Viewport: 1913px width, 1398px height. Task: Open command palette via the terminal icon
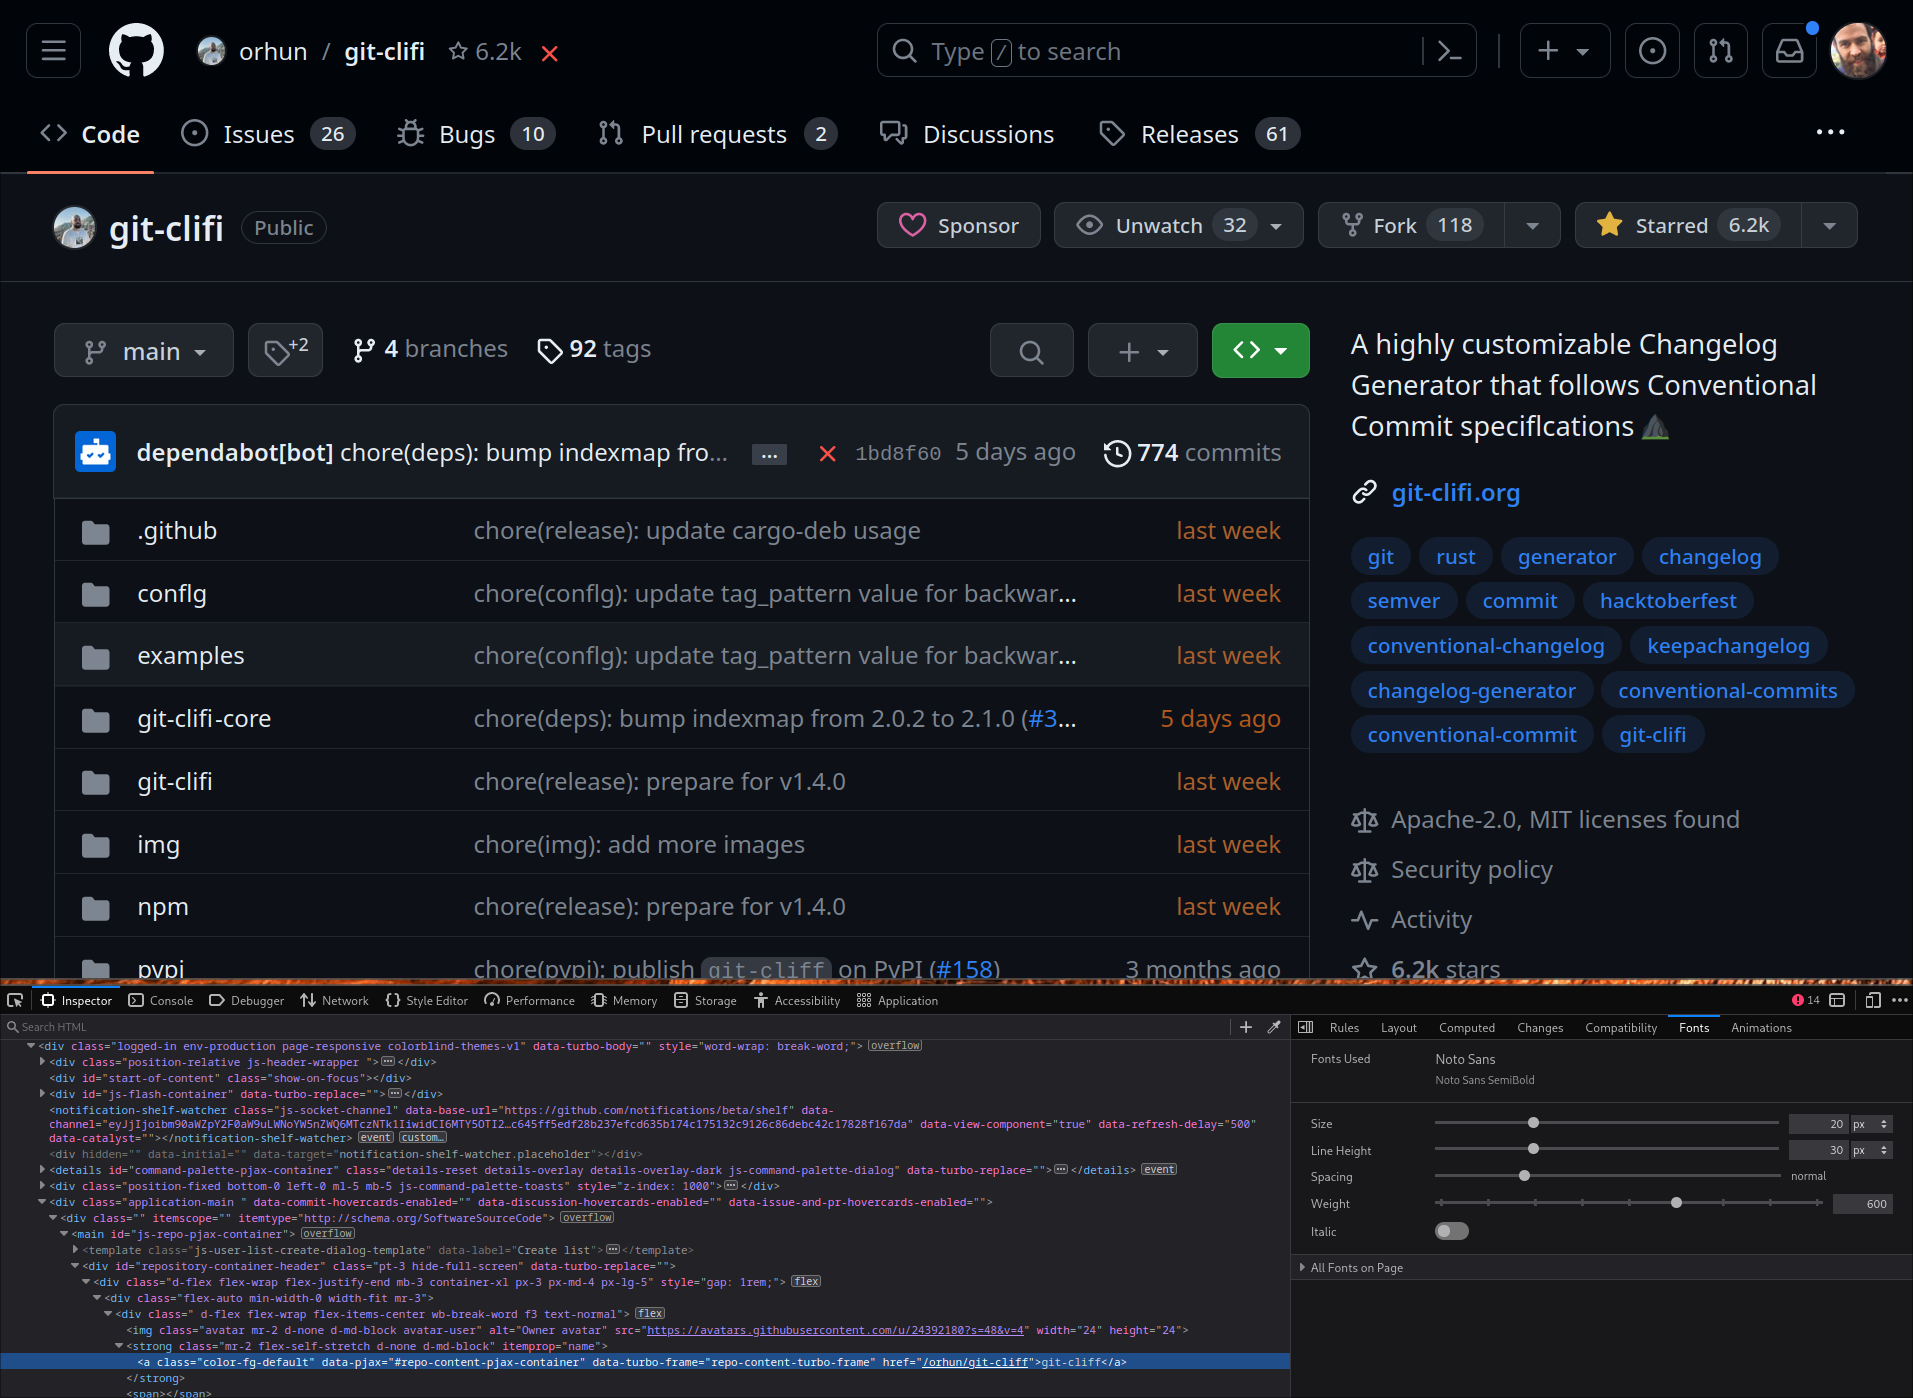pyautogui.click(x=1450, y=50)
